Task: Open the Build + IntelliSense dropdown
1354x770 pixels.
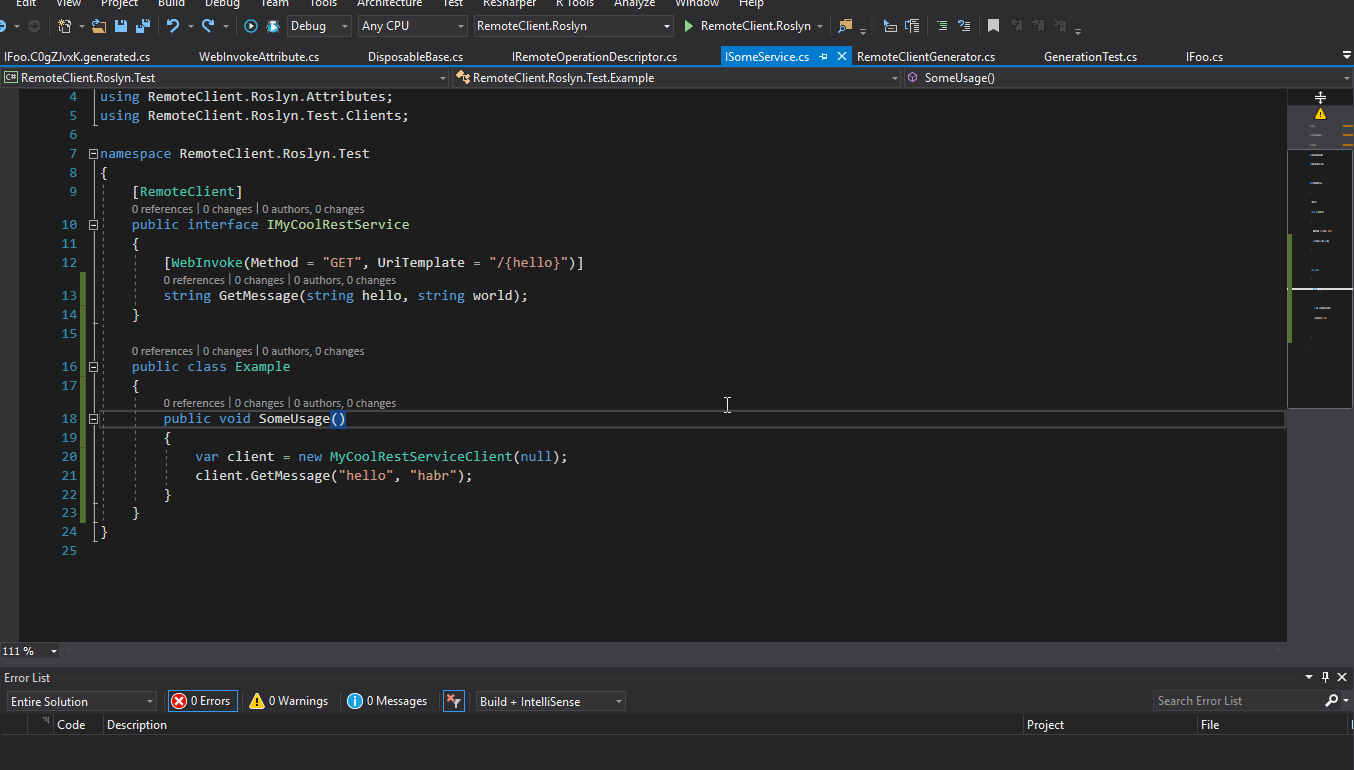Action: point(550,701)
